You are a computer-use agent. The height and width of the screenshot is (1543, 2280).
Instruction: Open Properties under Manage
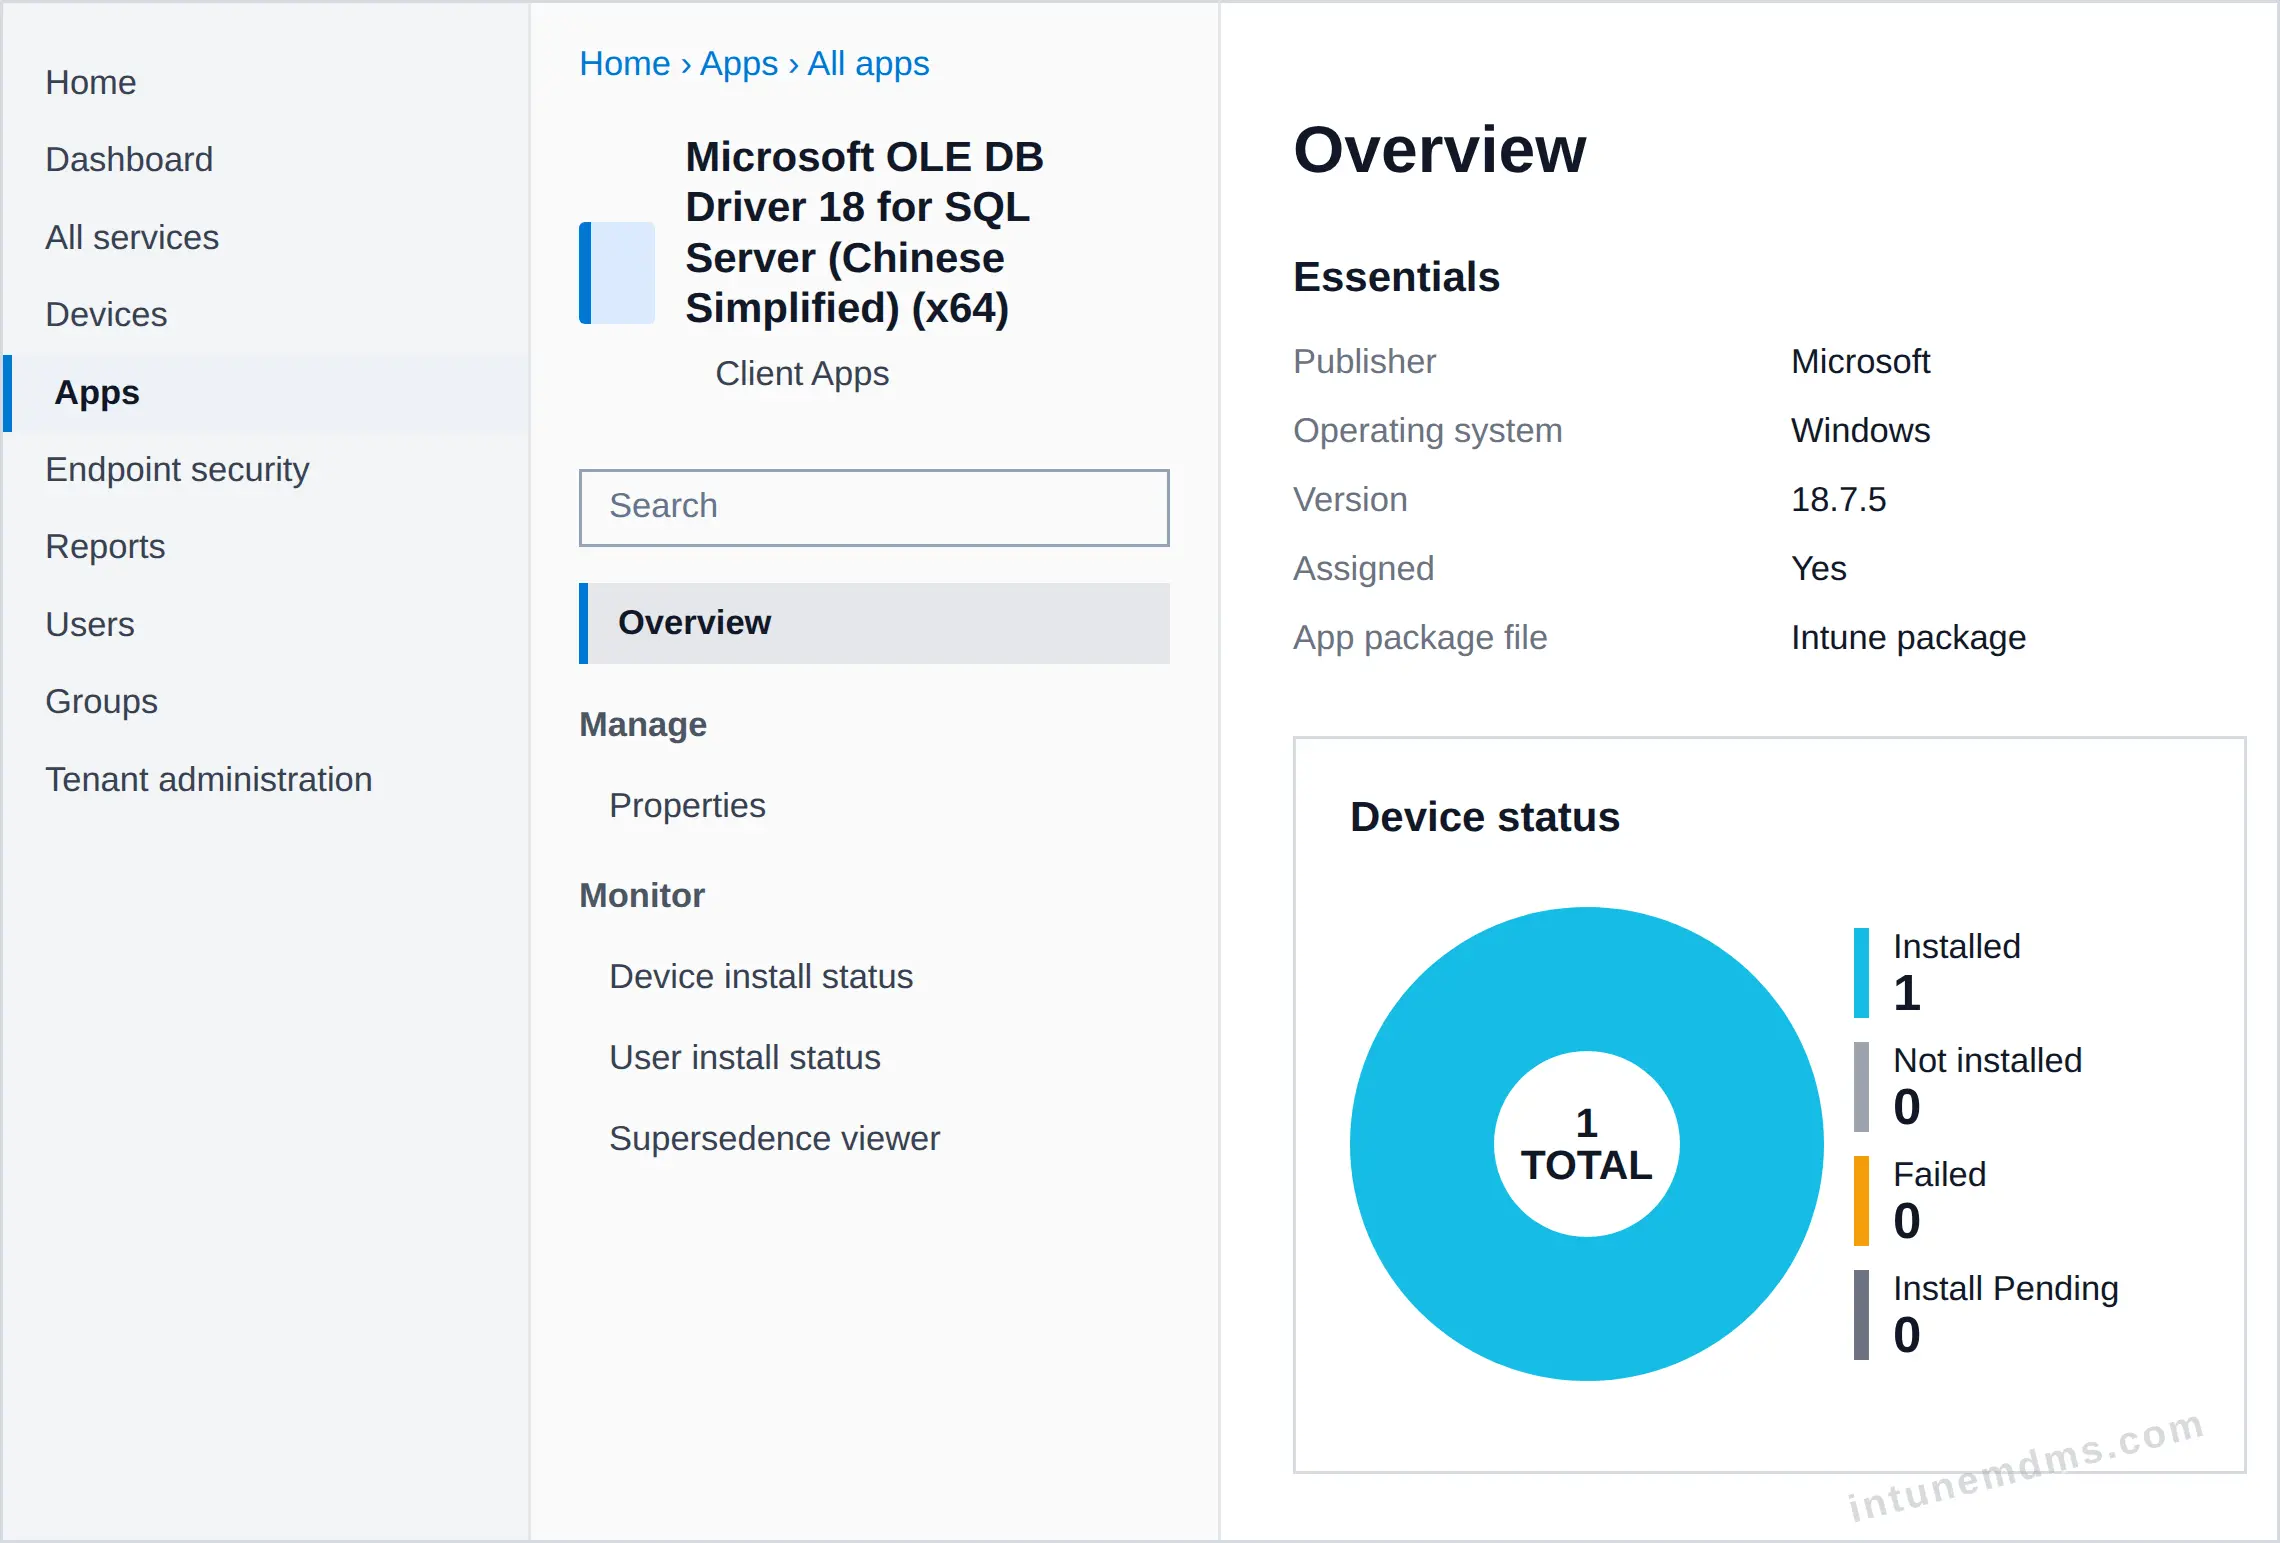(x=687, y=806)
